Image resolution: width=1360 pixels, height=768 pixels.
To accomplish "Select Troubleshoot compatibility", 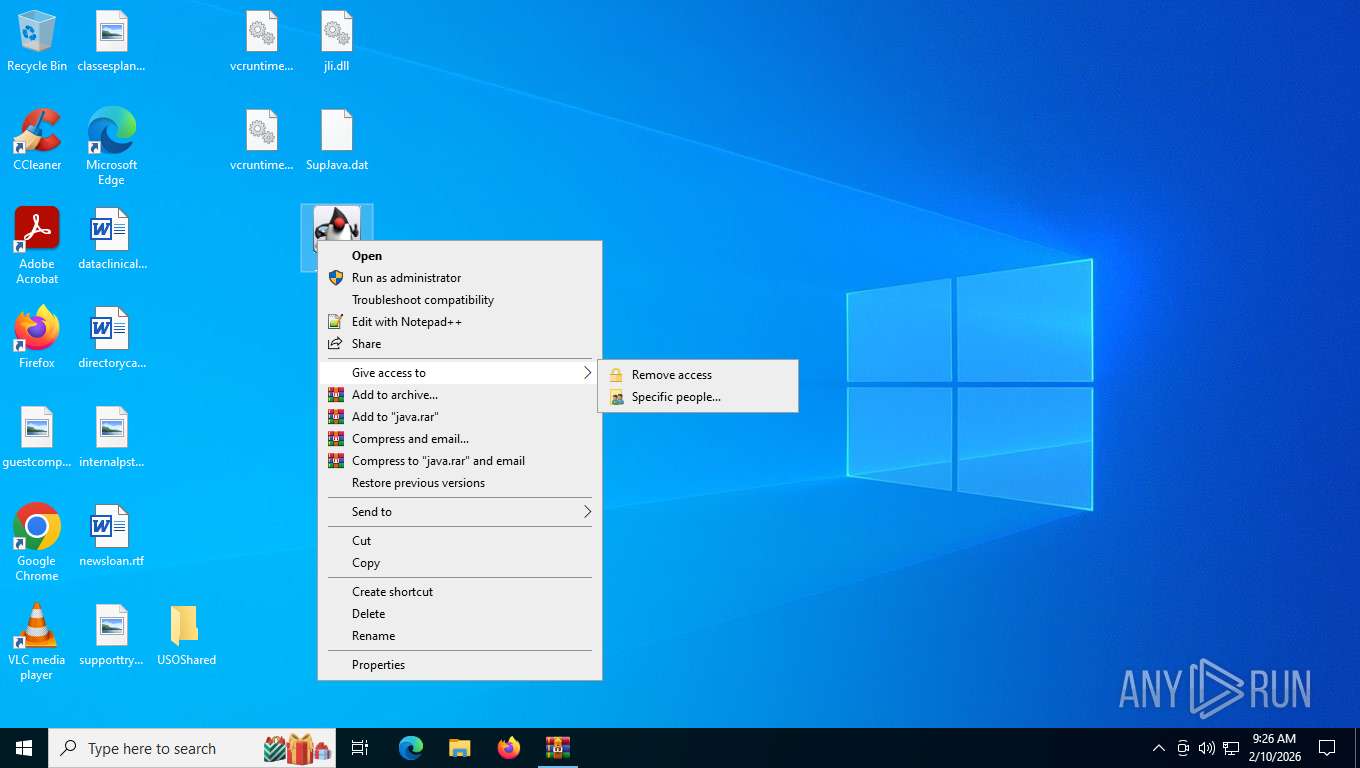I will 460,300.
